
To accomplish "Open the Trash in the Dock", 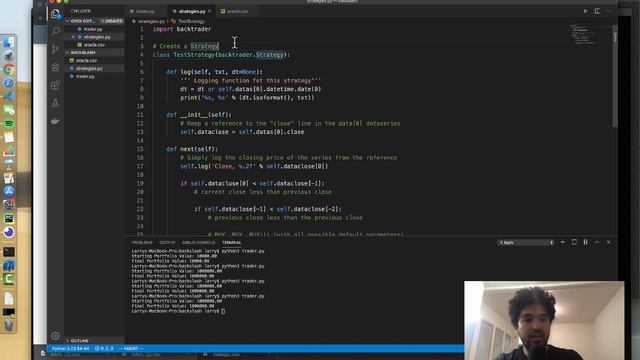I will coord(9,325).
